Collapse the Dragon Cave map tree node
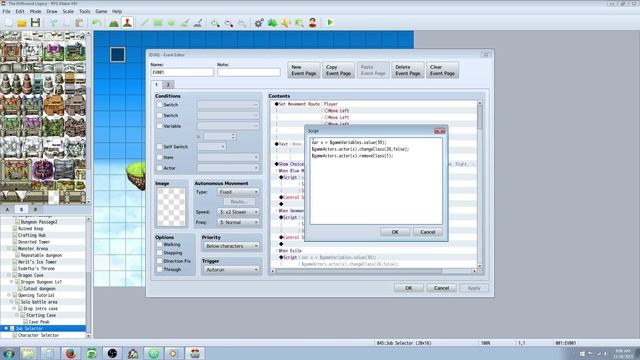640x360 pixels. (x=9, y=275)
